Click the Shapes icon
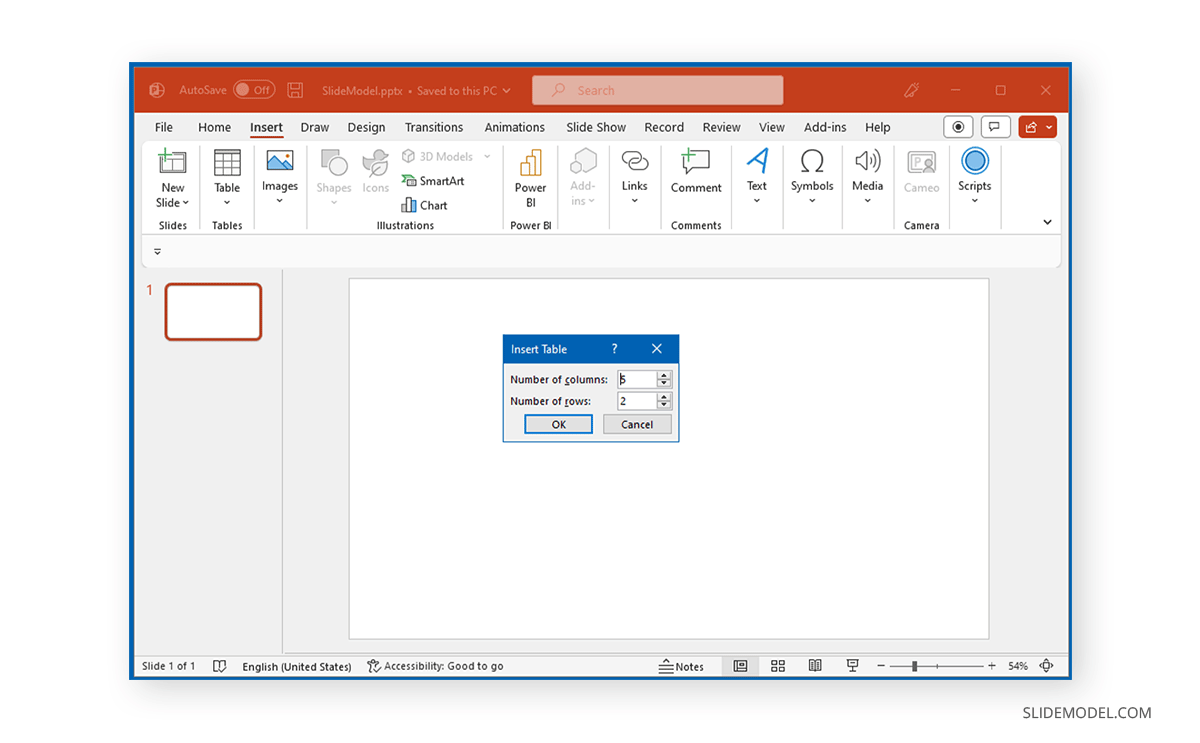 [334, 162]
